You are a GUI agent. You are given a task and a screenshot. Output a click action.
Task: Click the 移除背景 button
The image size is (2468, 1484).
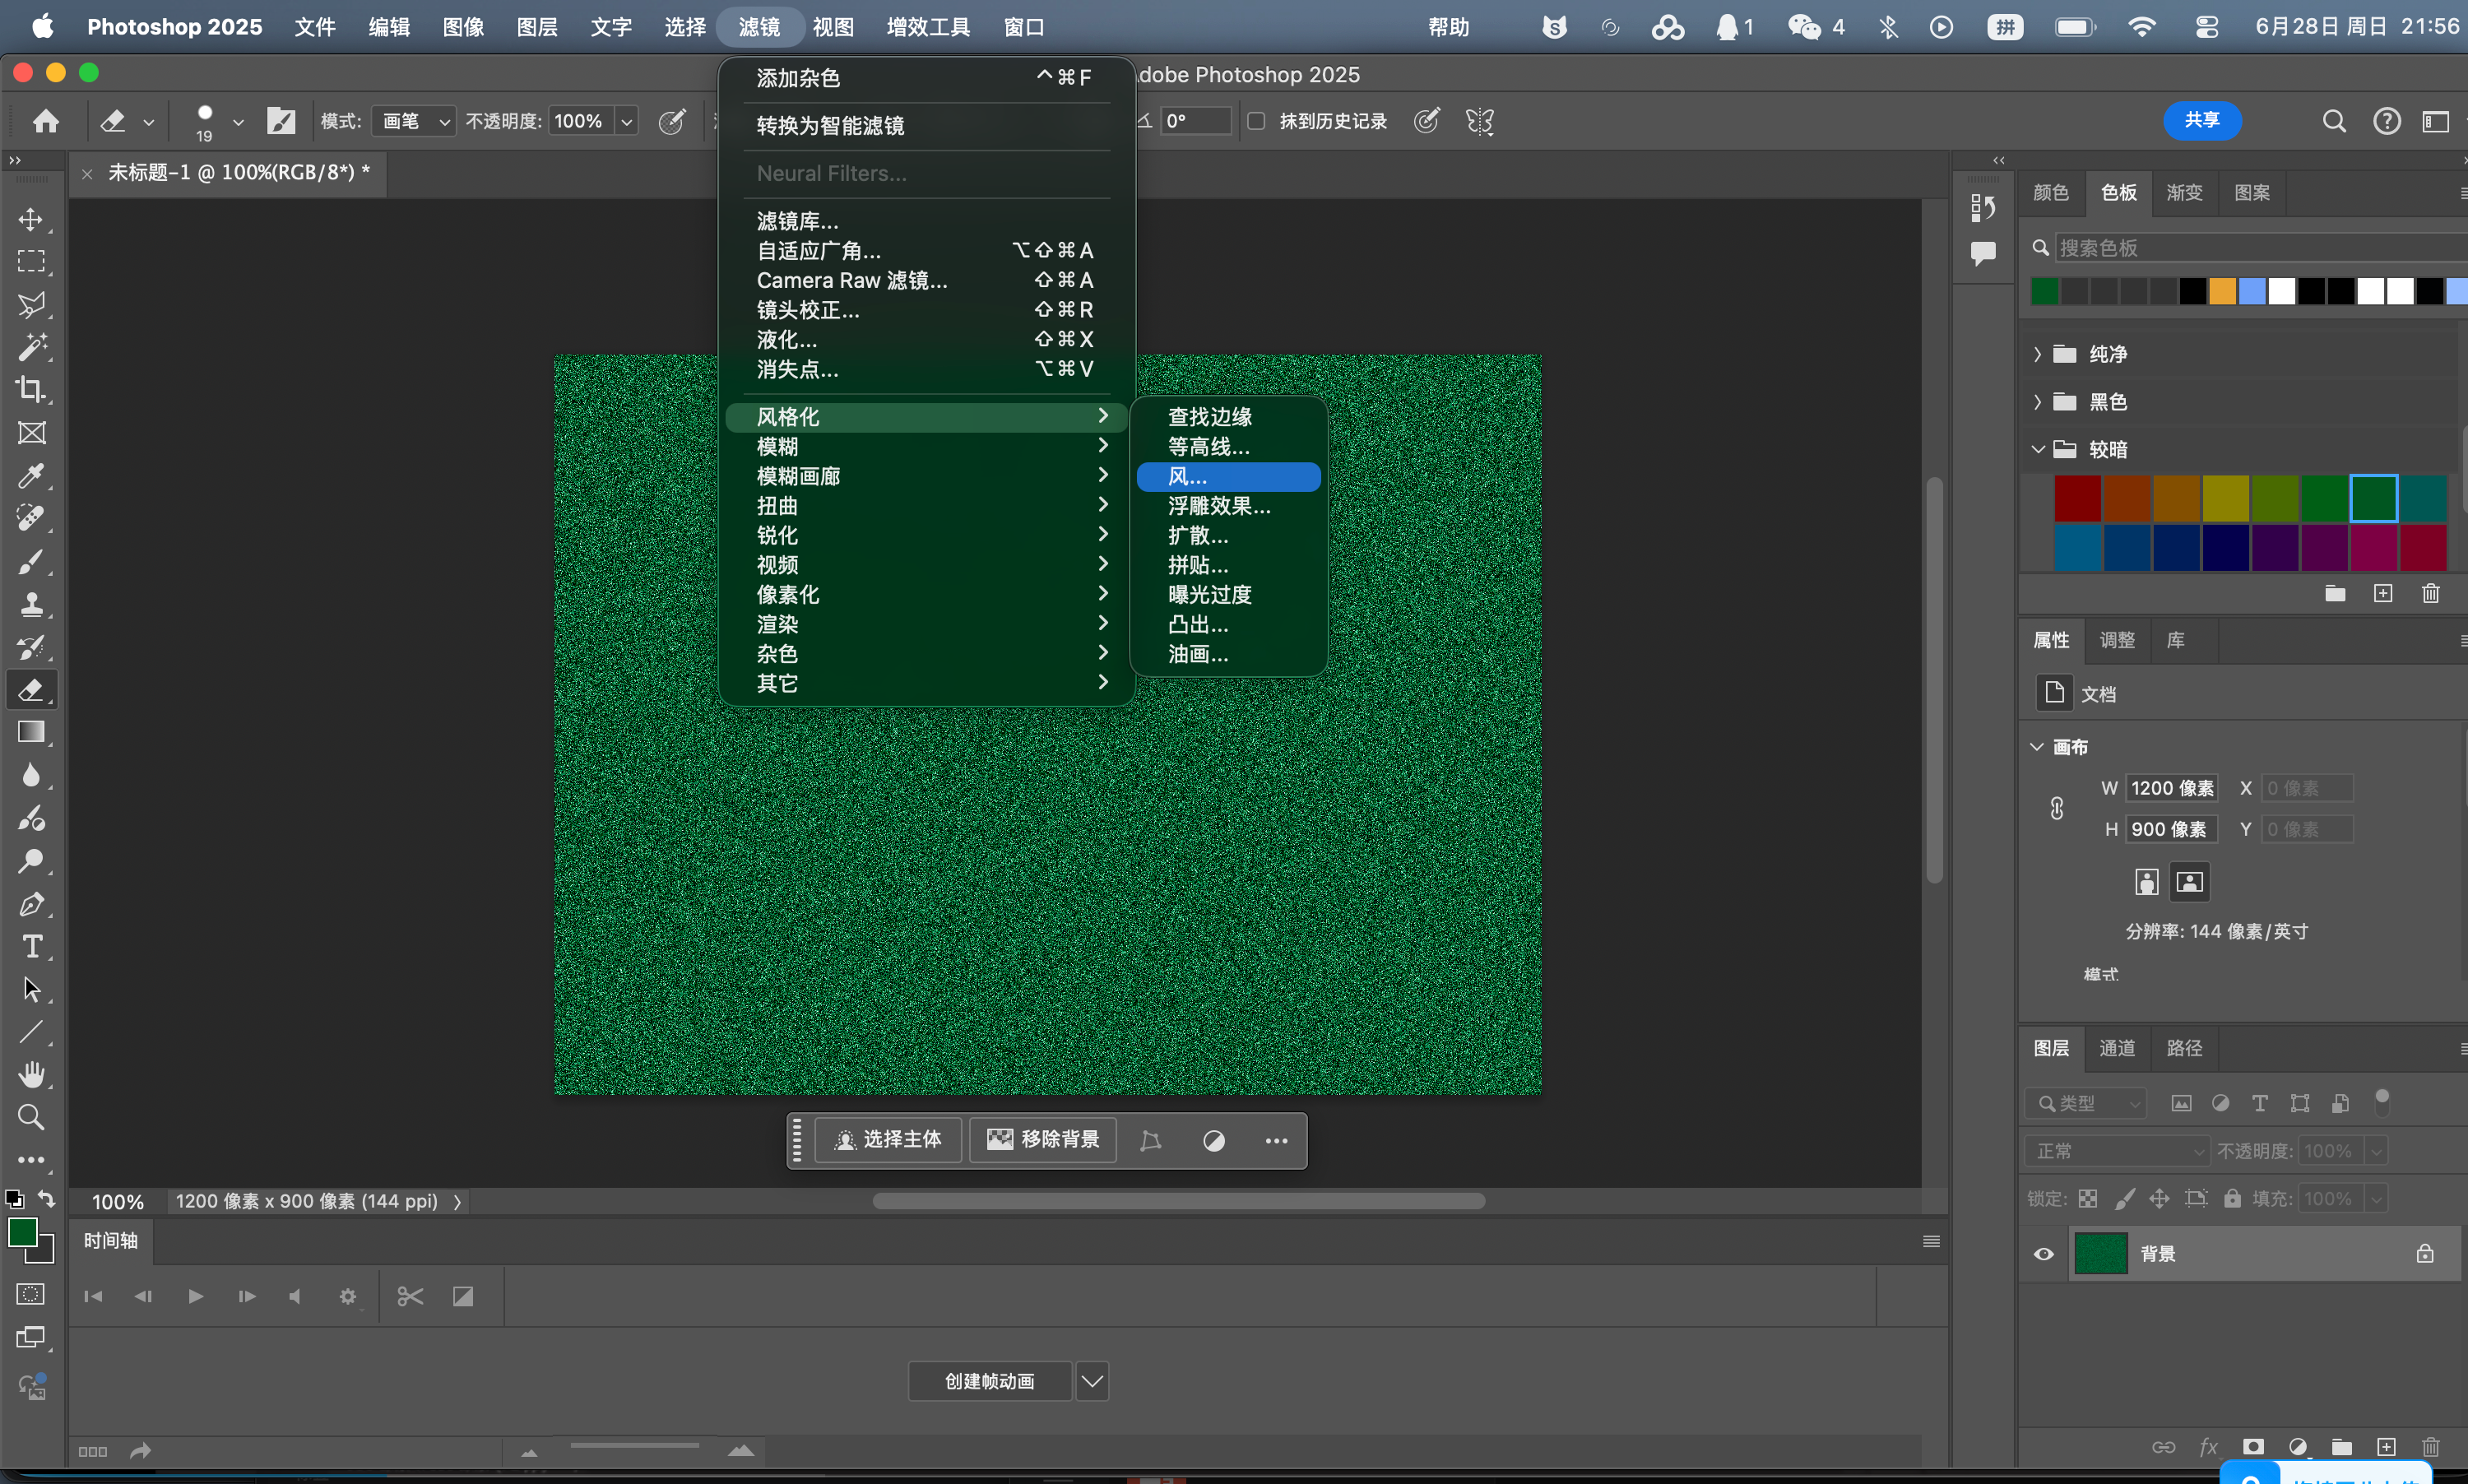(1043, 1140)
